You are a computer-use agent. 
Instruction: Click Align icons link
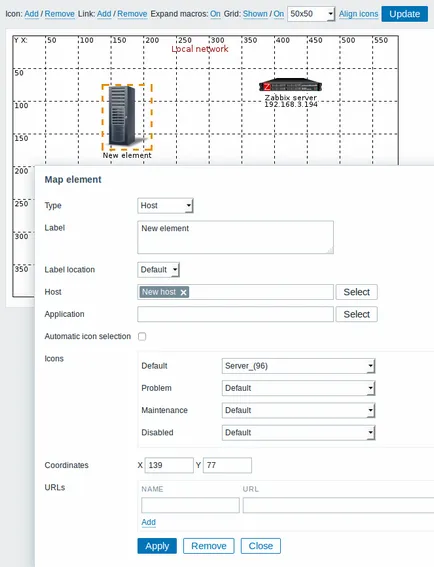tap(358, 14)
